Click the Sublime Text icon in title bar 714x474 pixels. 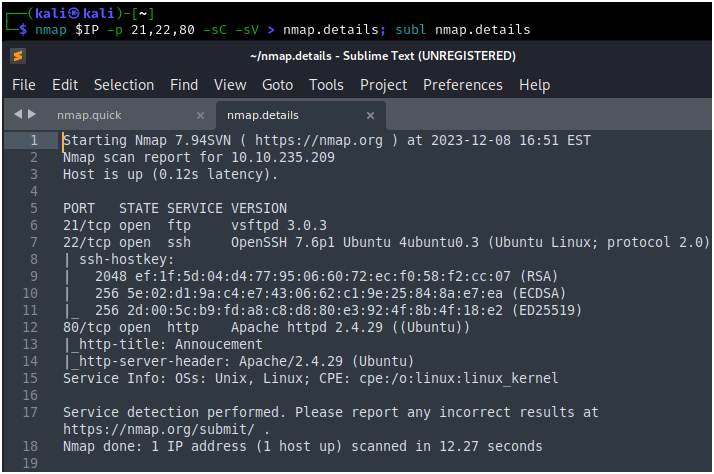(18, 55)
